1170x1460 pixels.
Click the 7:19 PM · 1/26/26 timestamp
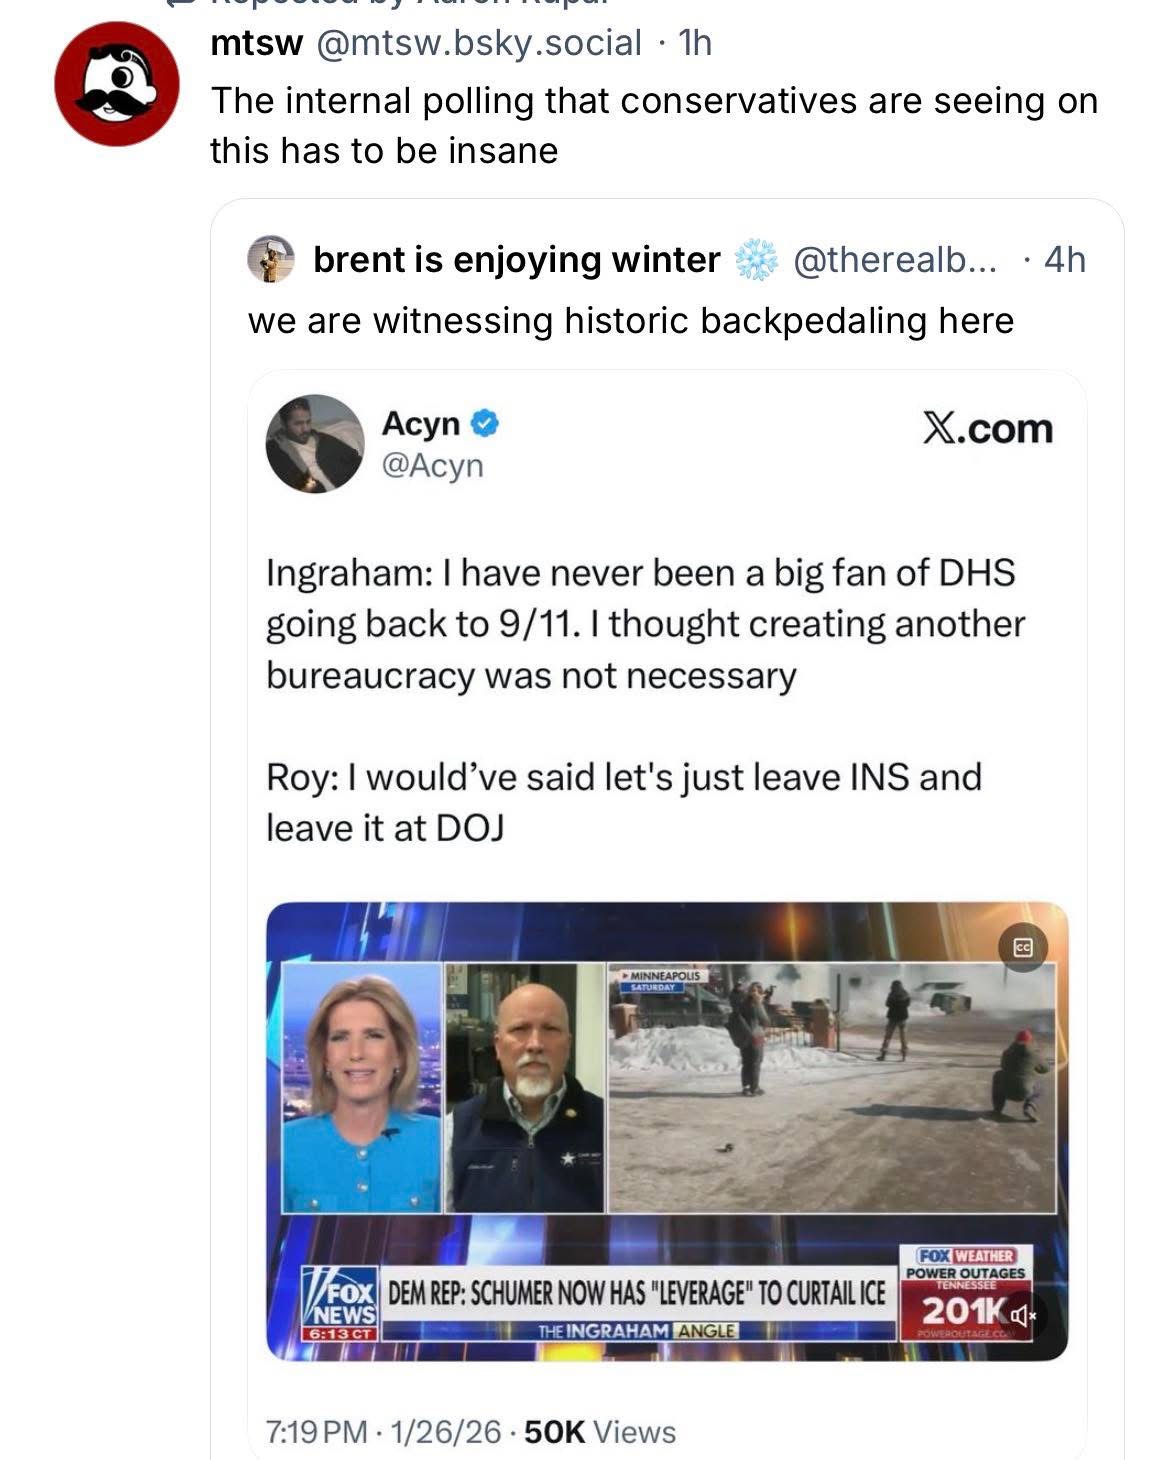pyautogui.click(x=383, y=1432)
